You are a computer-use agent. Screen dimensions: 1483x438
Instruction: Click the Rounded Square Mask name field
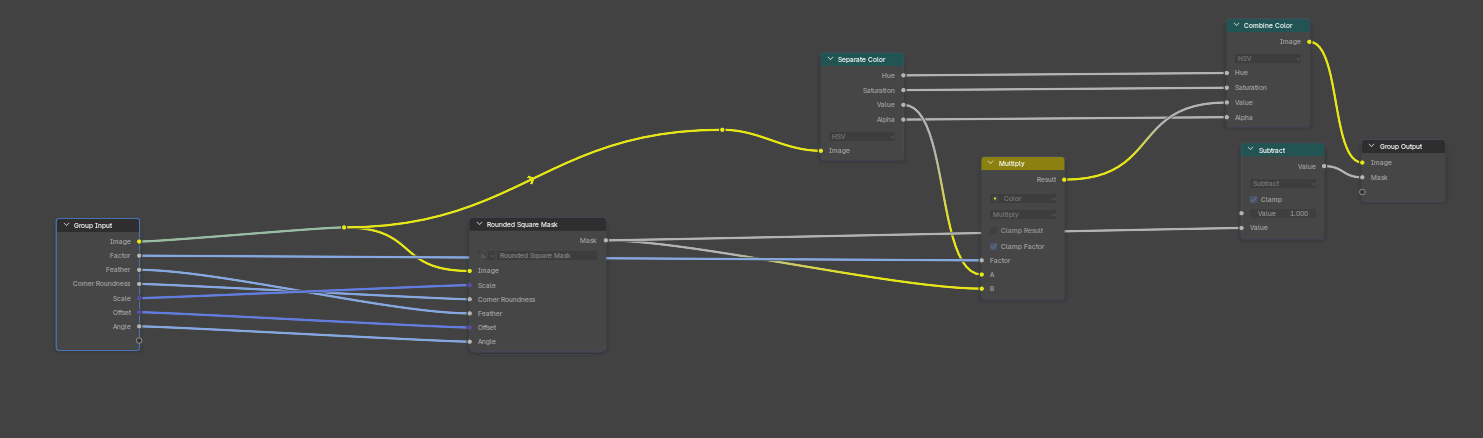pyautogui.click(x=547, y=256)
